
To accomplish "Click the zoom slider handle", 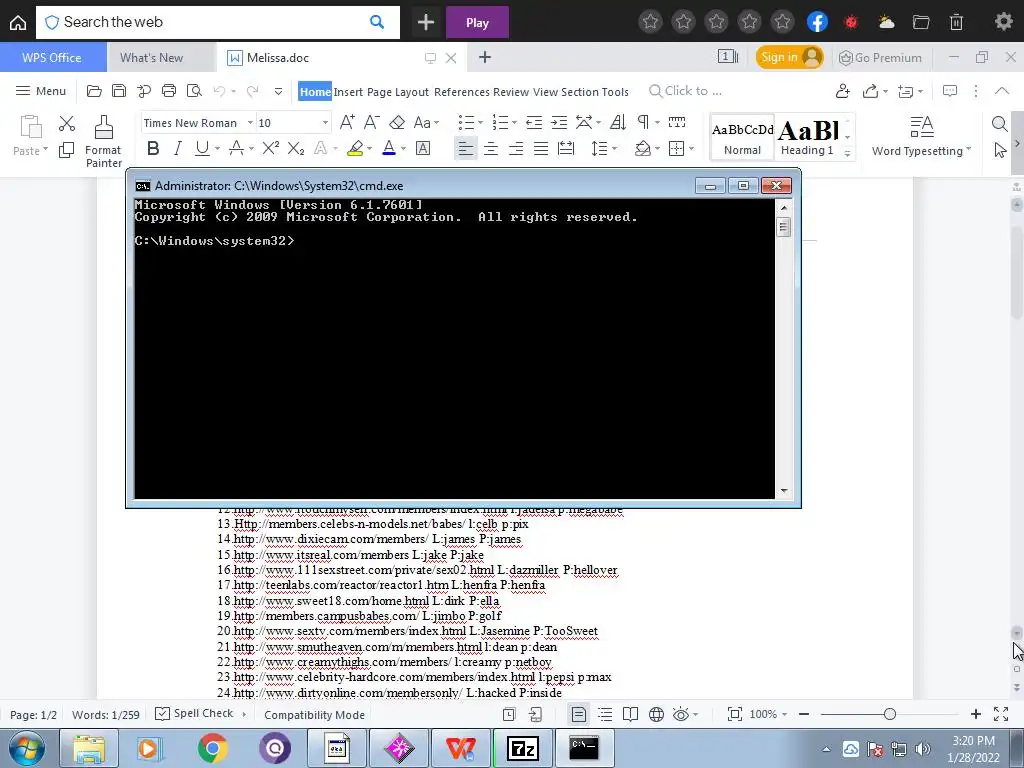I will point(889,714).
